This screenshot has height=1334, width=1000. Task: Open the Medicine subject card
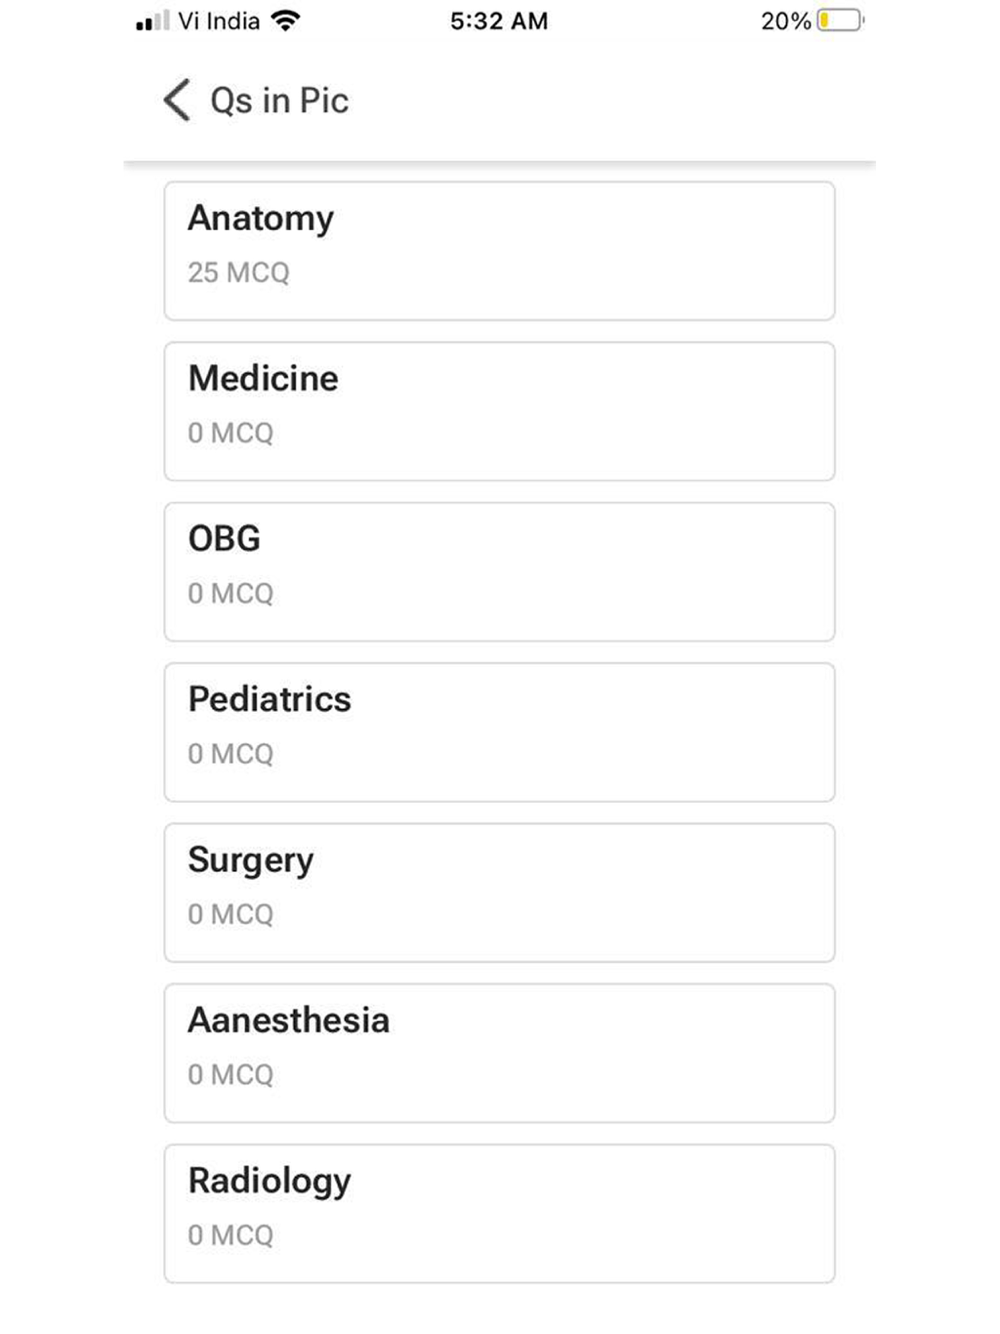point(499,411)
